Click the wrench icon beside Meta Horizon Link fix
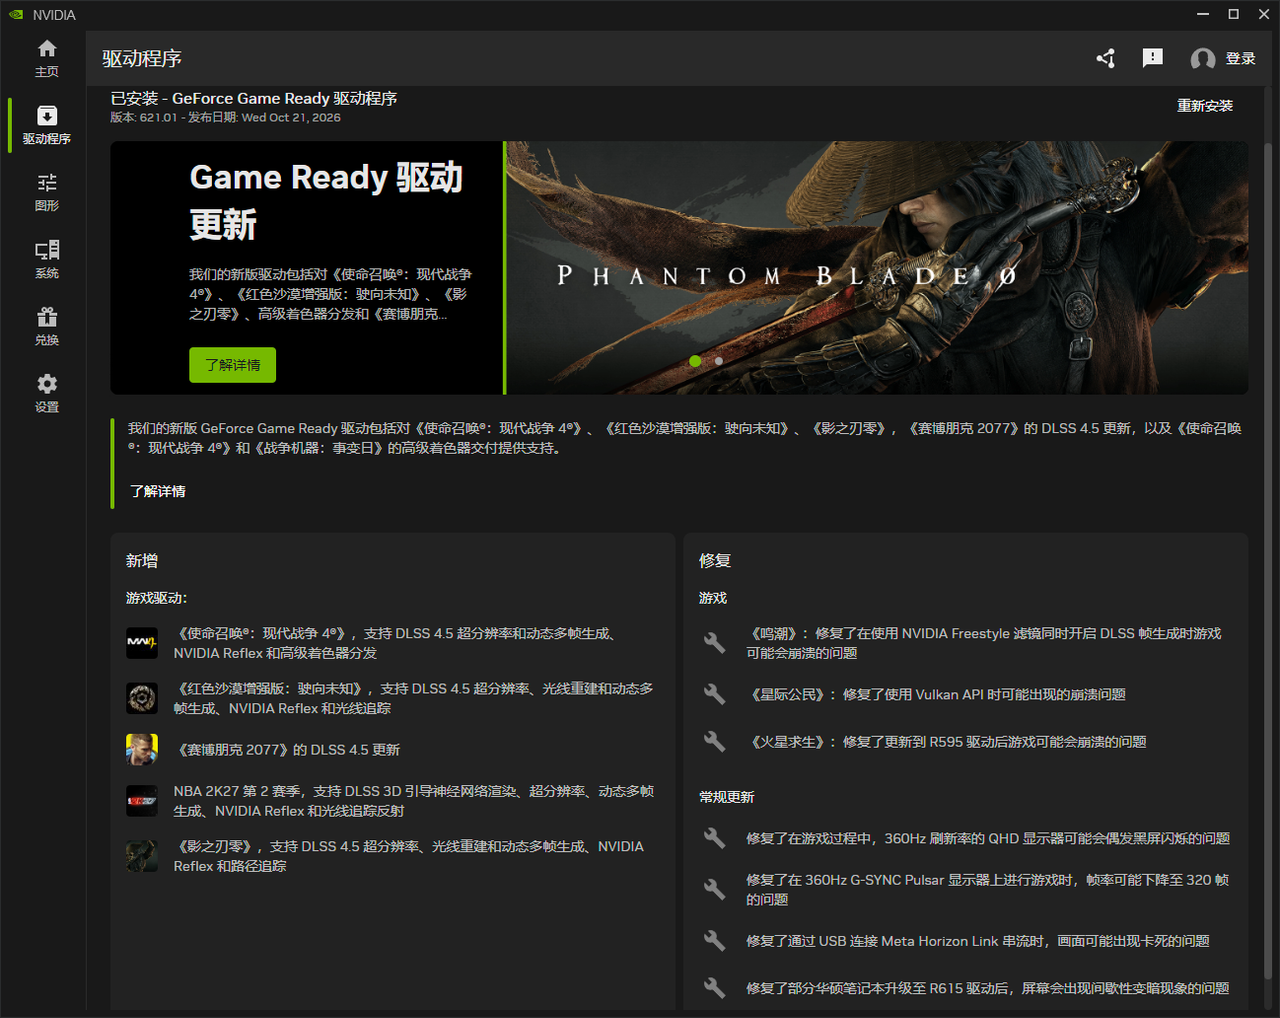 (714, 941)
